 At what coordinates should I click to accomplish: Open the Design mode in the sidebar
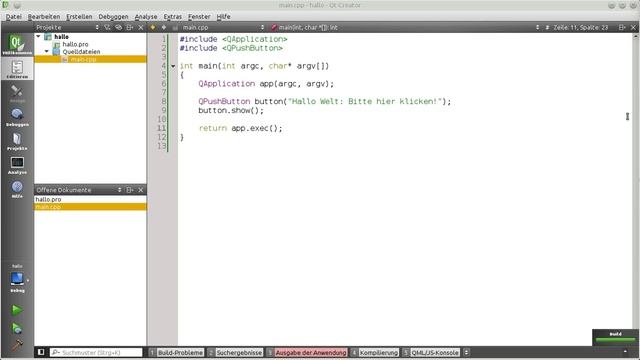tap(17, 93)
